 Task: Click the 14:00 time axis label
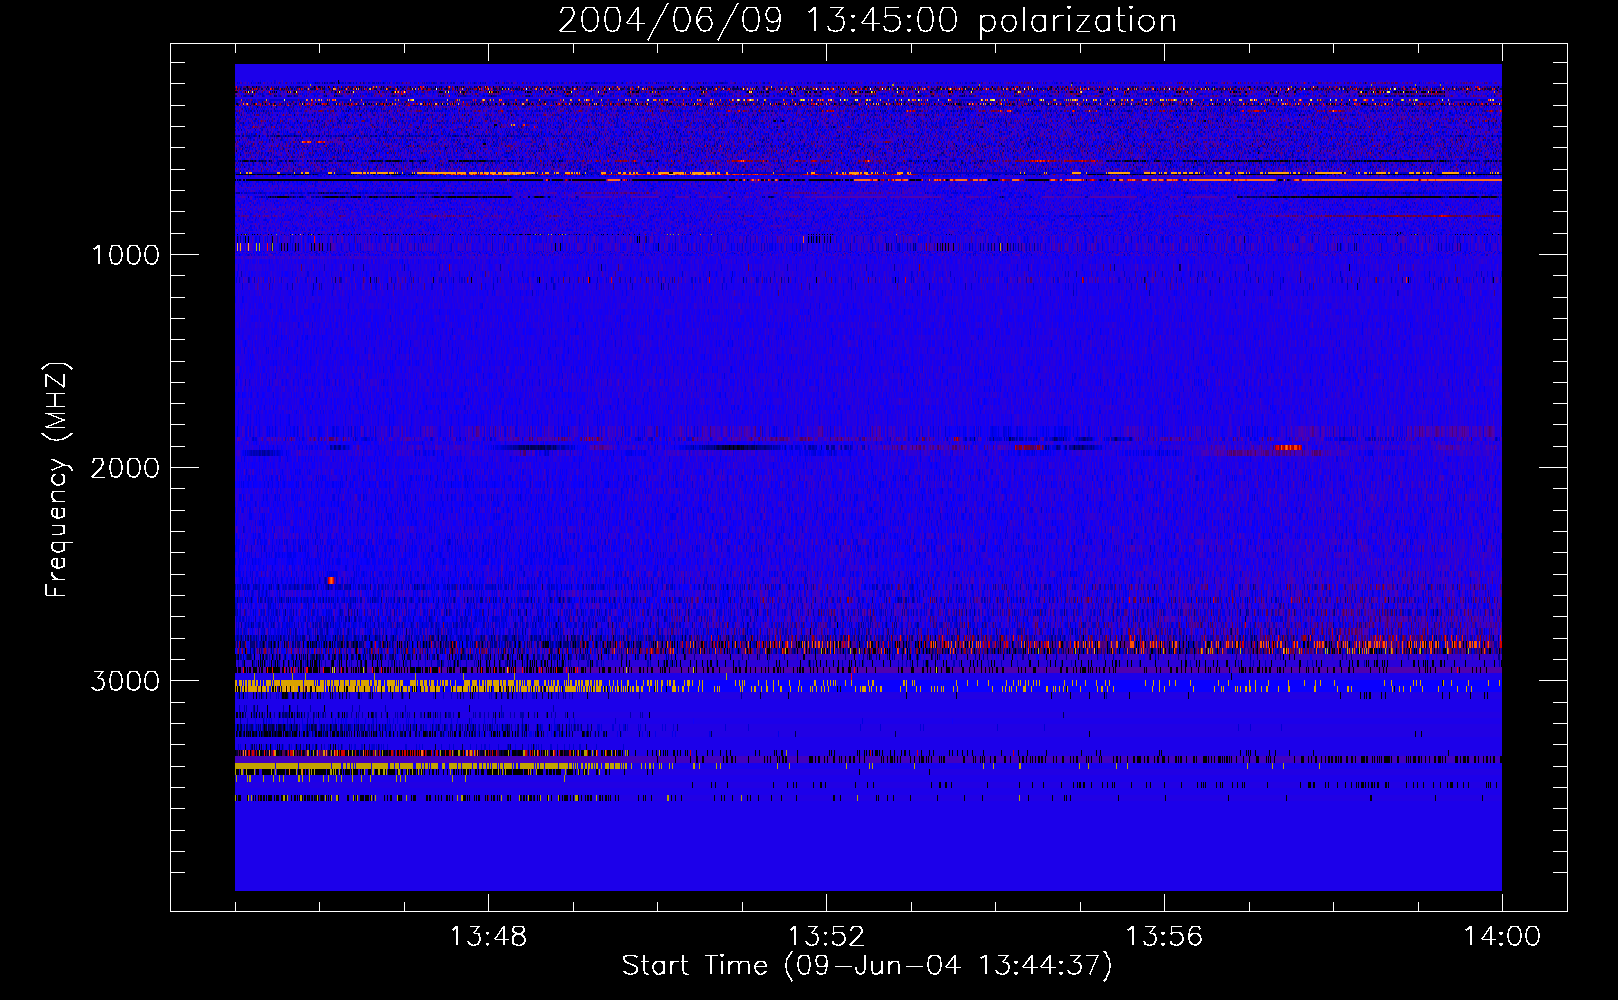tap(1502, 937)
